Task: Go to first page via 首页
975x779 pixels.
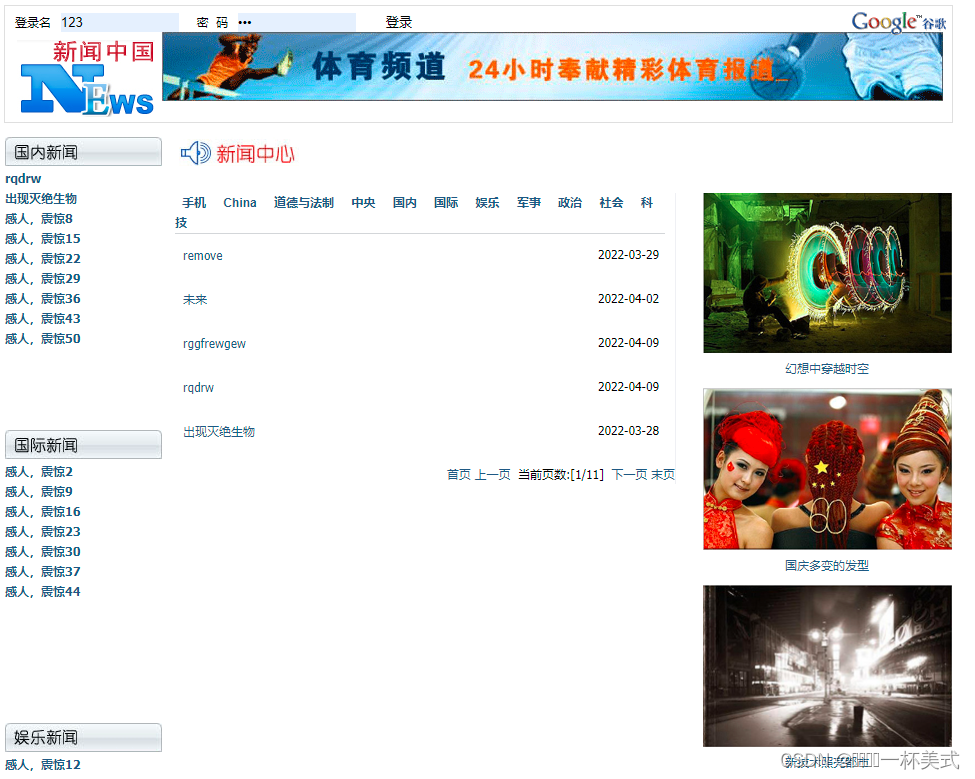Action: pos(459,475)
